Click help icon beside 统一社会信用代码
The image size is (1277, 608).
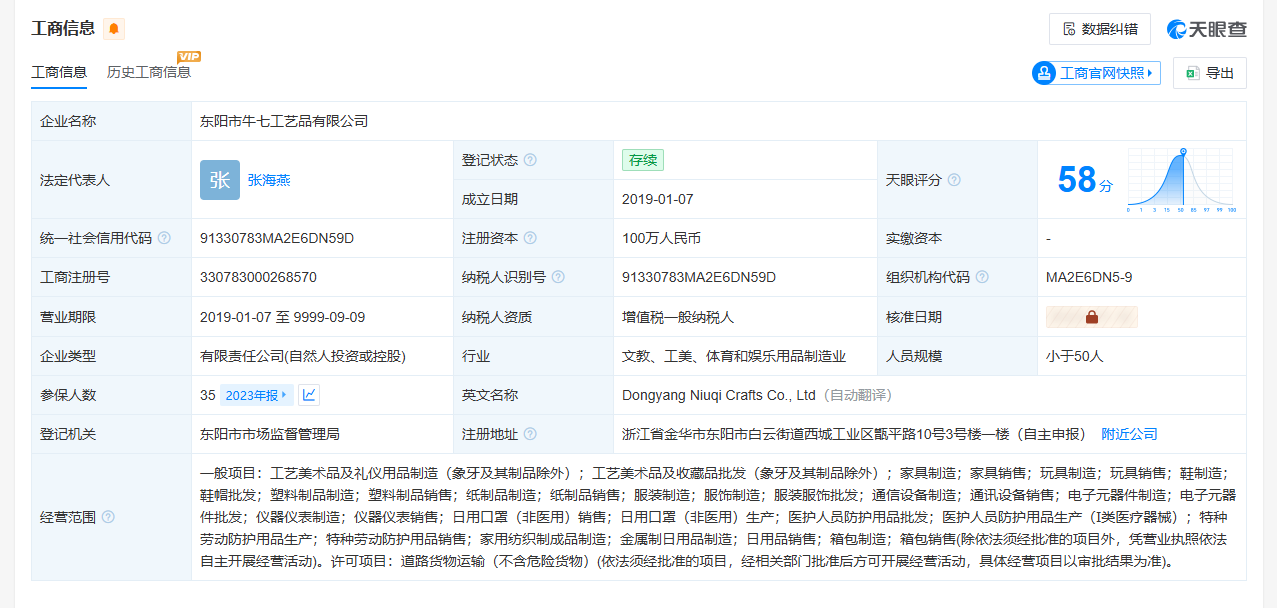164,238
